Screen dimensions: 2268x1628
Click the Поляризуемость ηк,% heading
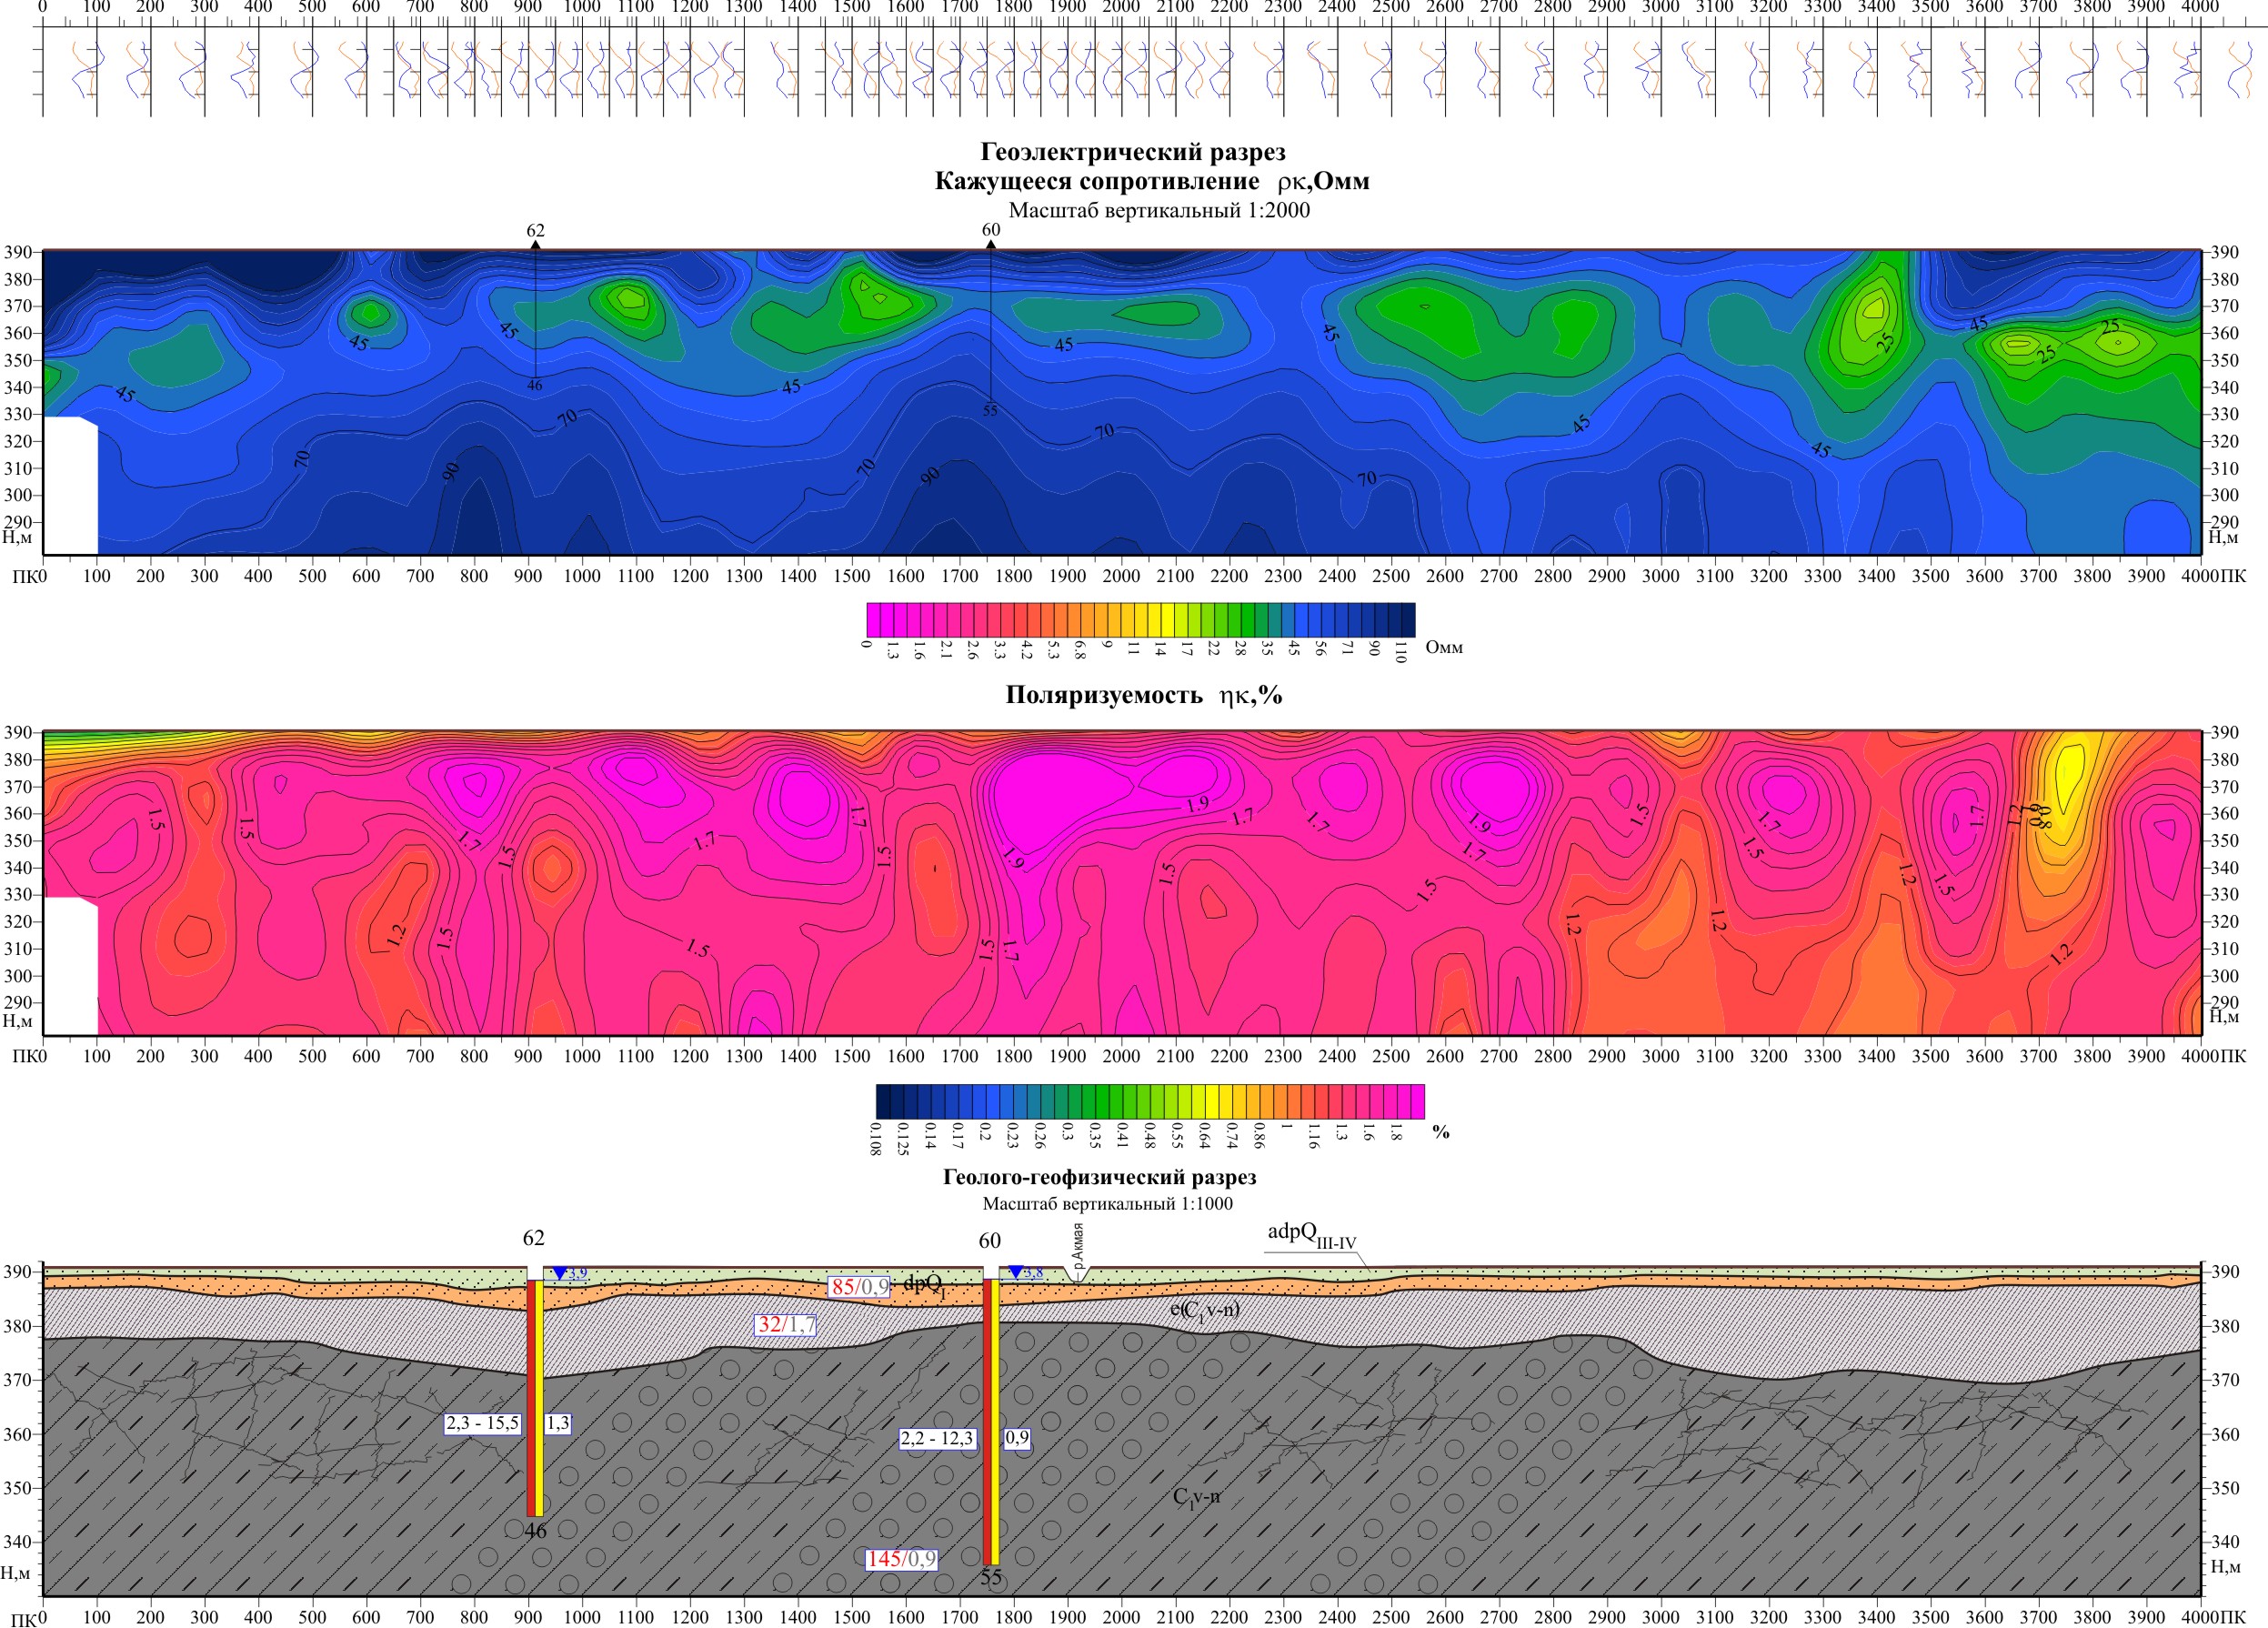(1143, 695)
